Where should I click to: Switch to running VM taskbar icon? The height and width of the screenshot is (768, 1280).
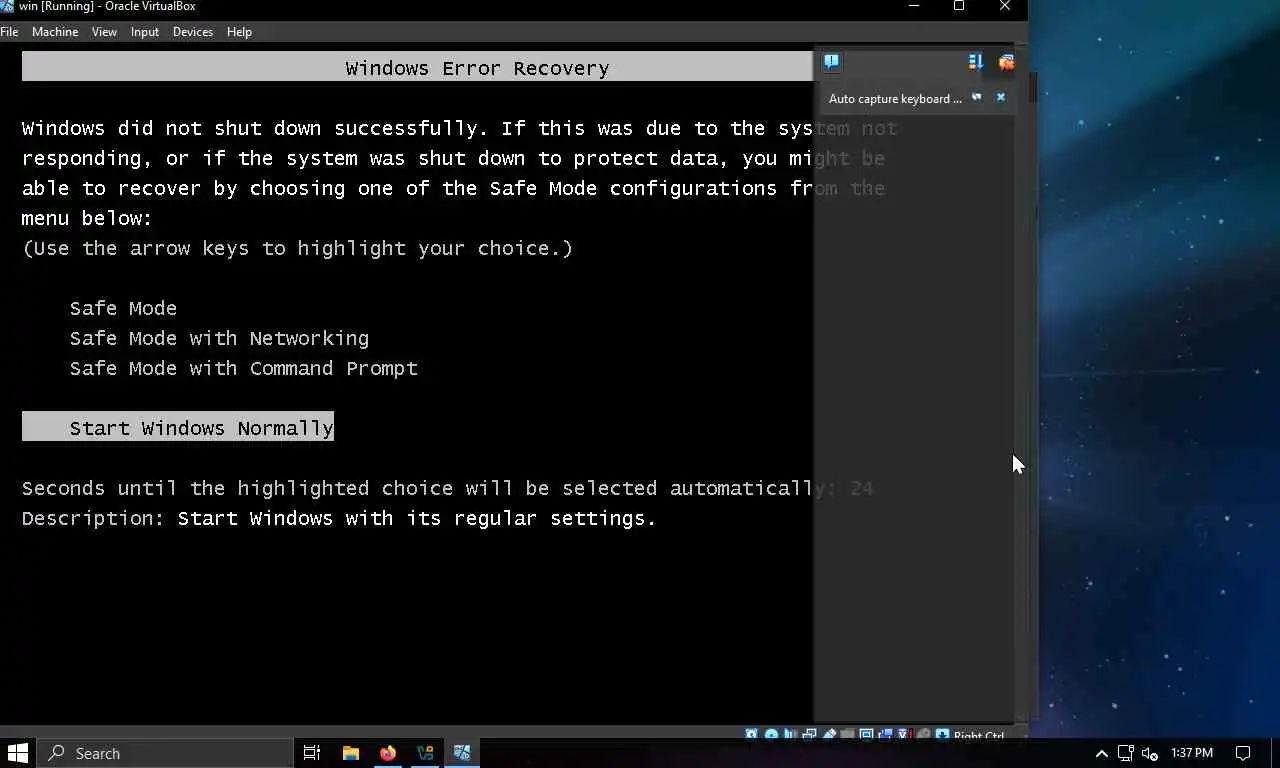point(462,753)
